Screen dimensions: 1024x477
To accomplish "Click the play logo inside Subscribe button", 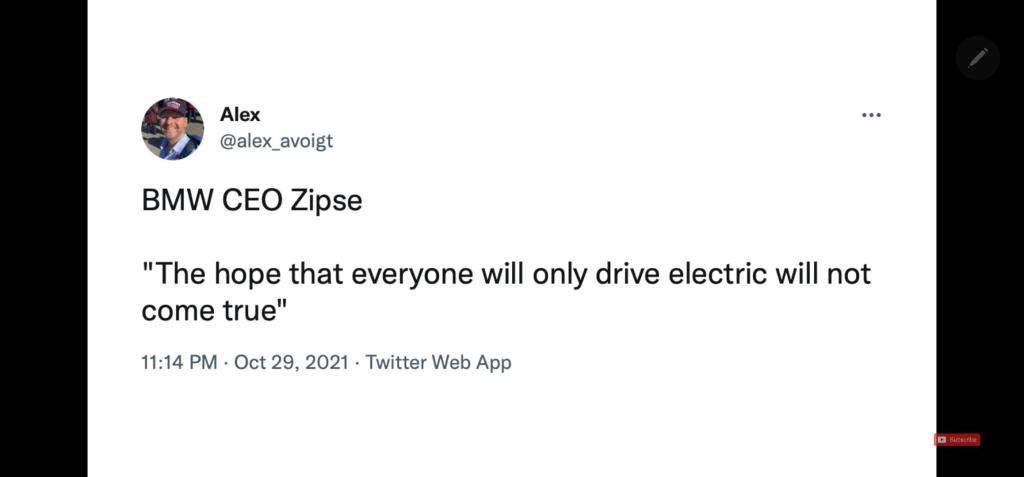I will click(942, 440).
